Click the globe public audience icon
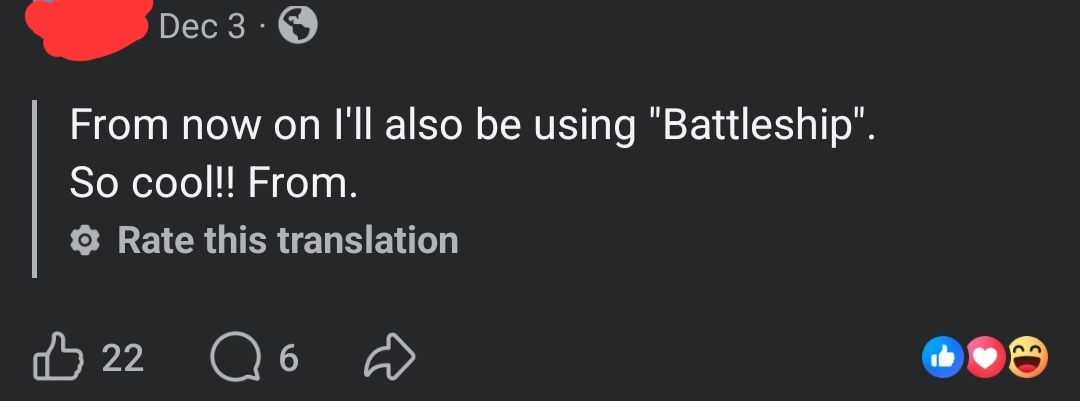 [297, 27]
